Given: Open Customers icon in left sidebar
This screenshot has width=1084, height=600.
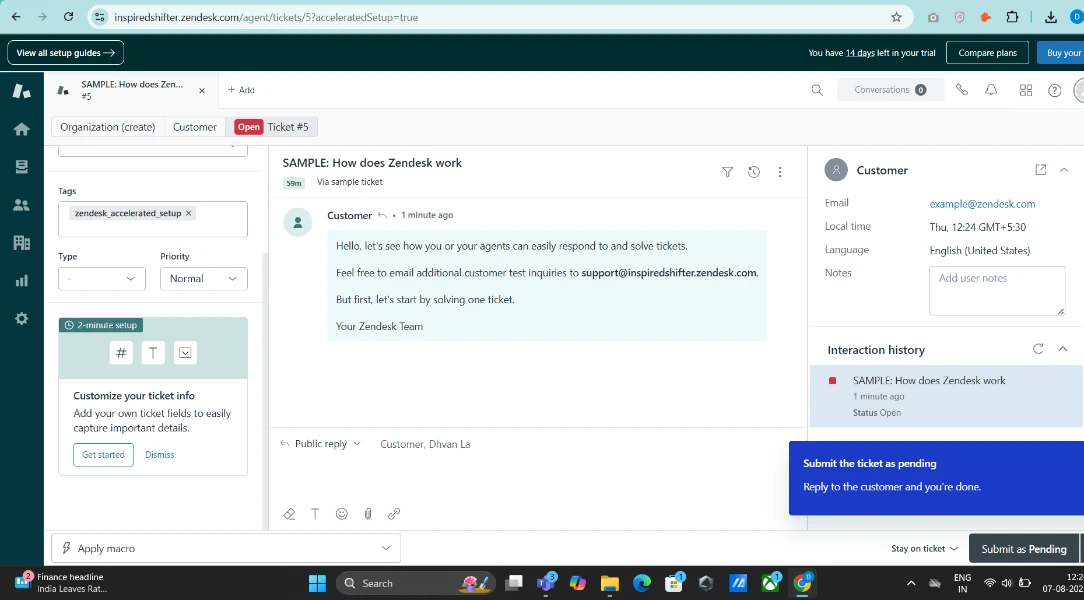Looking at the screenshot, I should pyautogui.click(x=21, y=205).
